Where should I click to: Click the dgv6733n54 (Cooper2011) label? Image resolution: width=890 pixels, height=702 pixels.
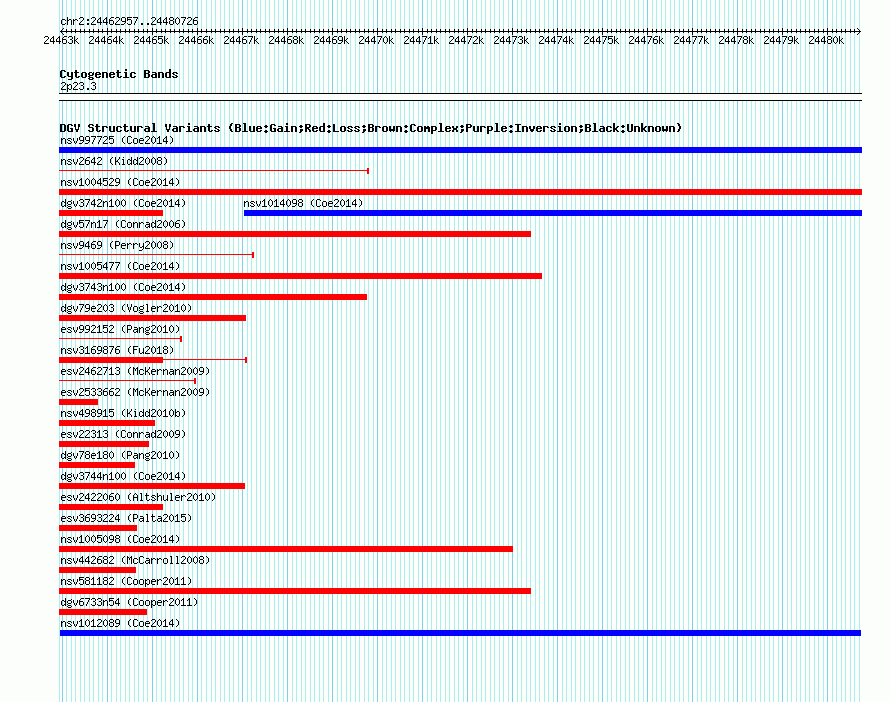129,602
